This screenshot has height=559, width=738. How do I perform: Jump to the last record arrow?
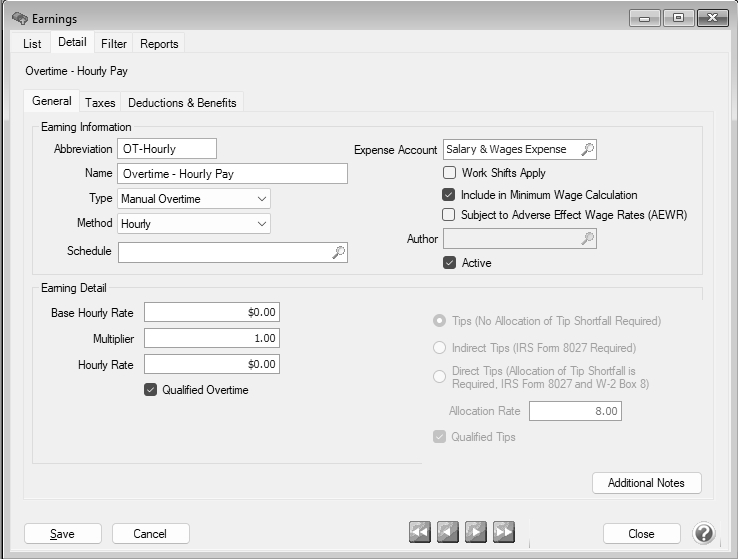tap(504, 533)
